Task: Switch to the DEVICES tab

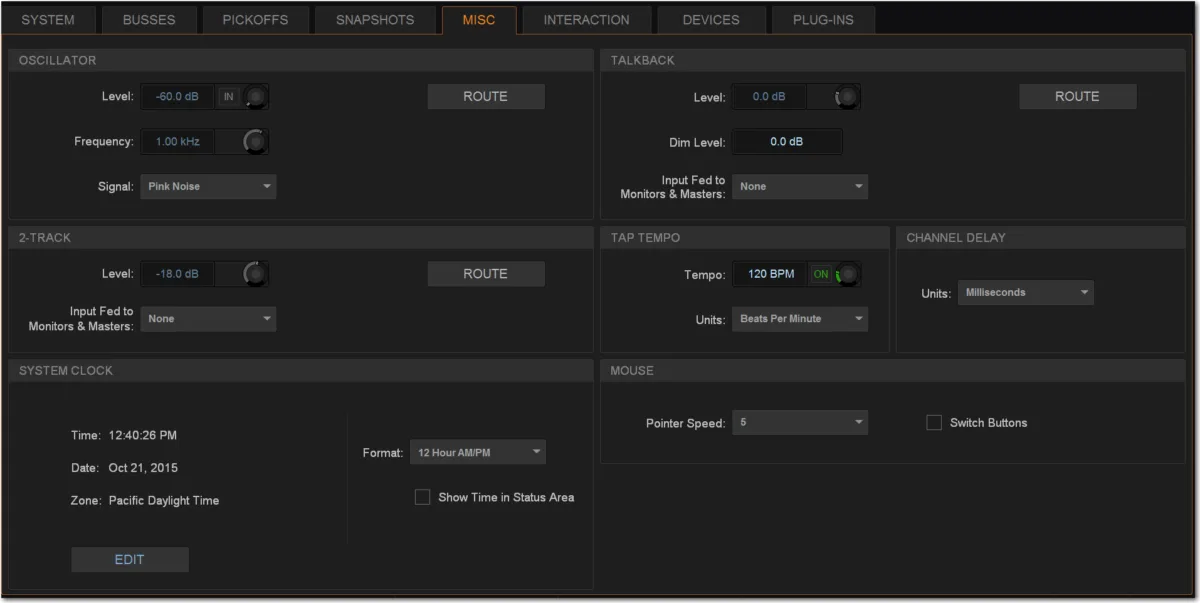Action: coord(712,20)
